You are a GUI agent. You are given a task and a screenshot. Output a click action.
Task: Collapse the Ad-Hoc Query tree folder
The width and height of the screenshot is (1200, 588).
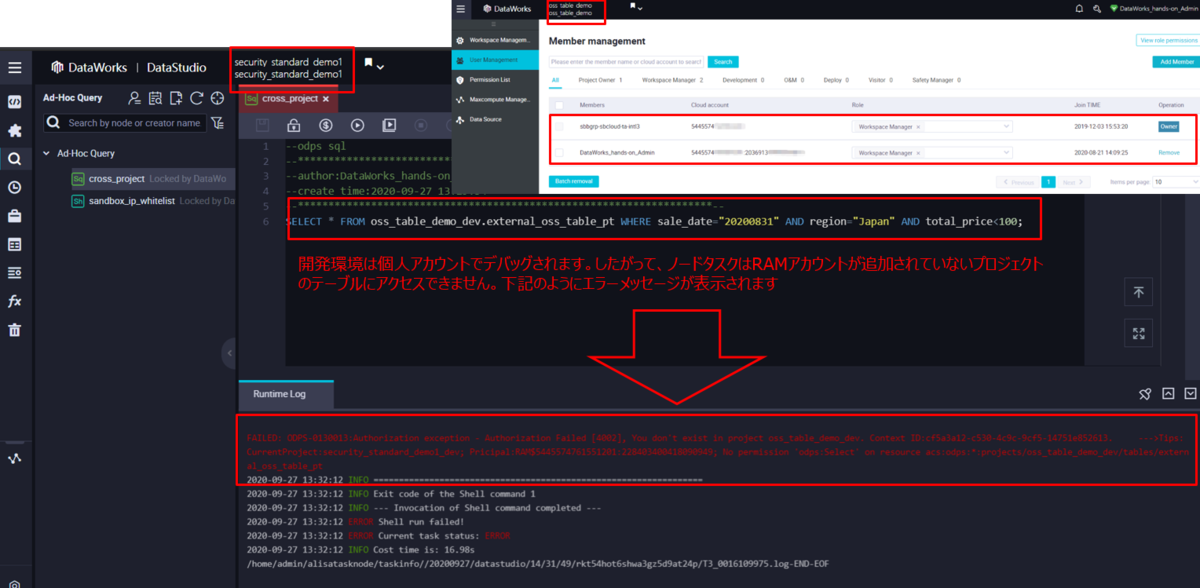pyautogui.click(x=47, y=154)
